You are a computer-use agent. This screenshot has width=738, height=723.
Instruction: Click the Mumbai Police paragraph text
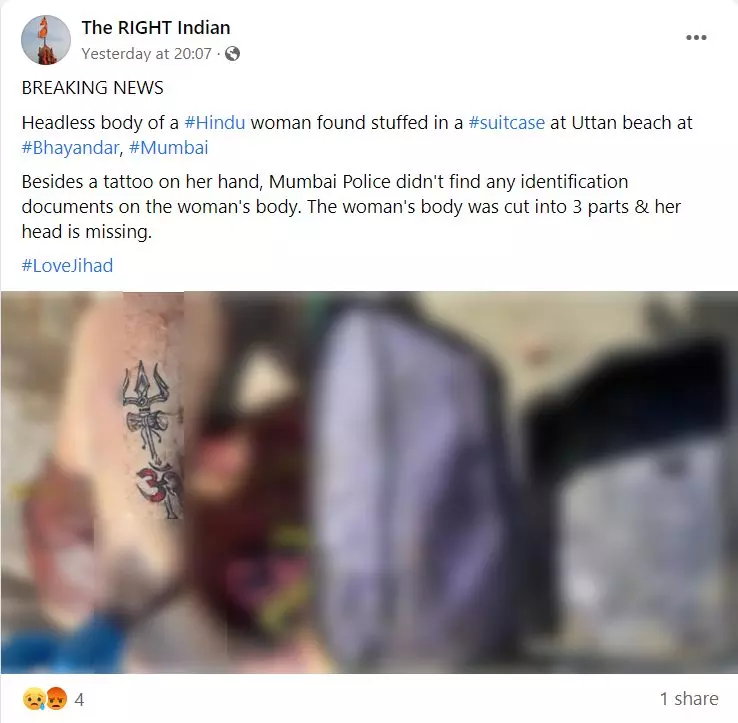(x=351, y=207)
